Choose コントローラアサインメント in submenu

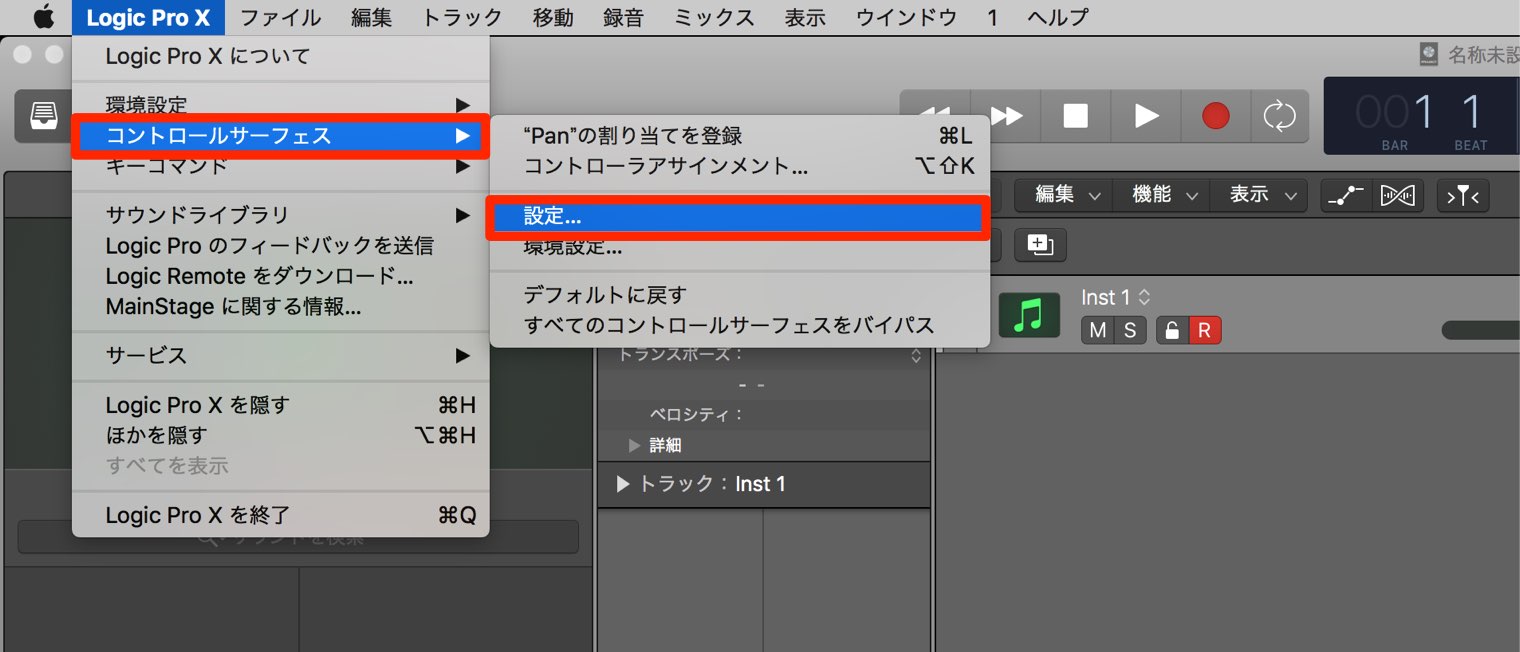point(740,166)
